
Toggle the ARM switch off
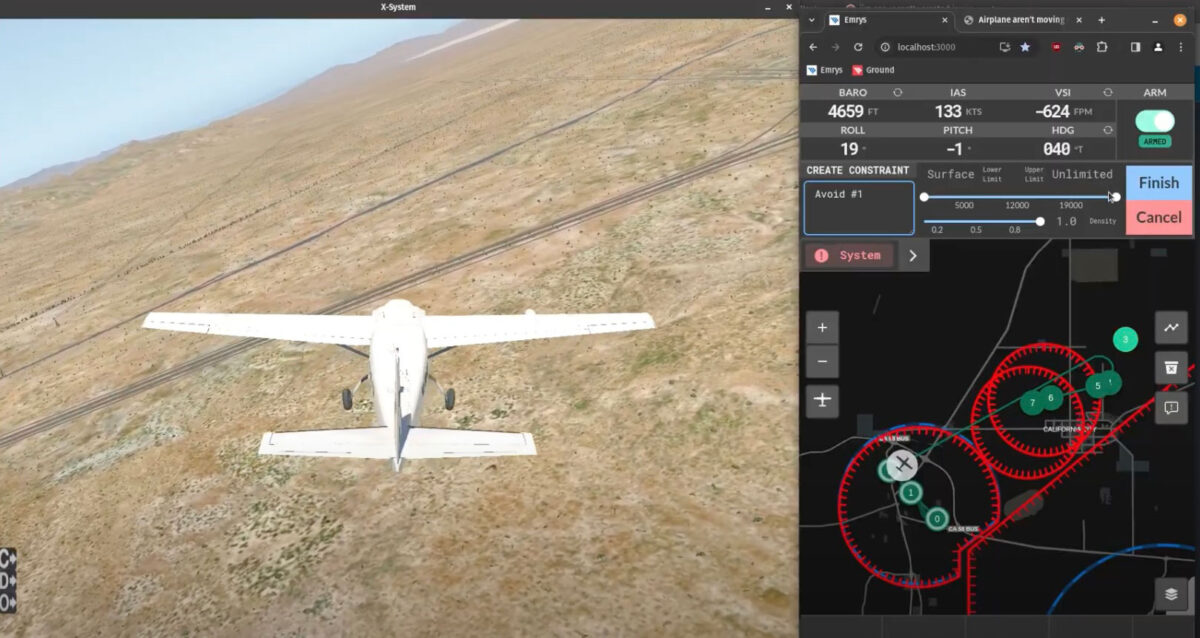1155,121
